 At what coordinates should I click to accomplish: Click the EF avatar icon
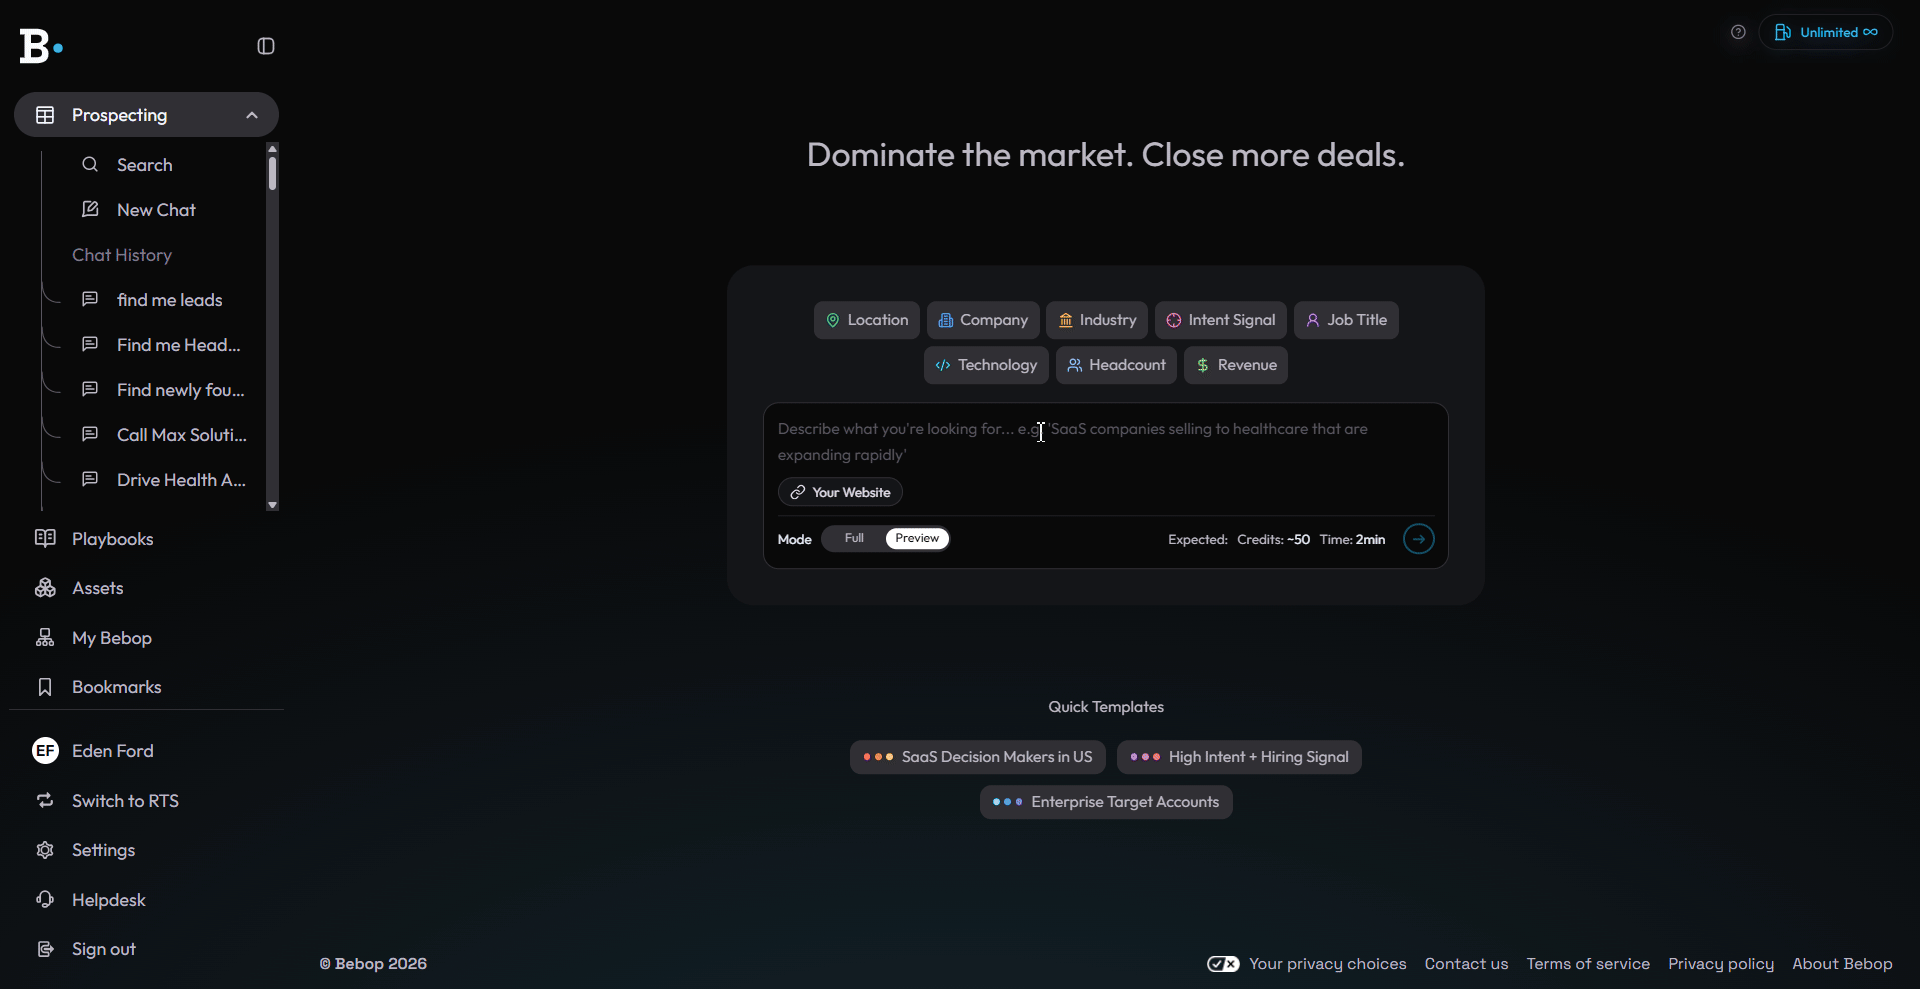click(45, 751)
